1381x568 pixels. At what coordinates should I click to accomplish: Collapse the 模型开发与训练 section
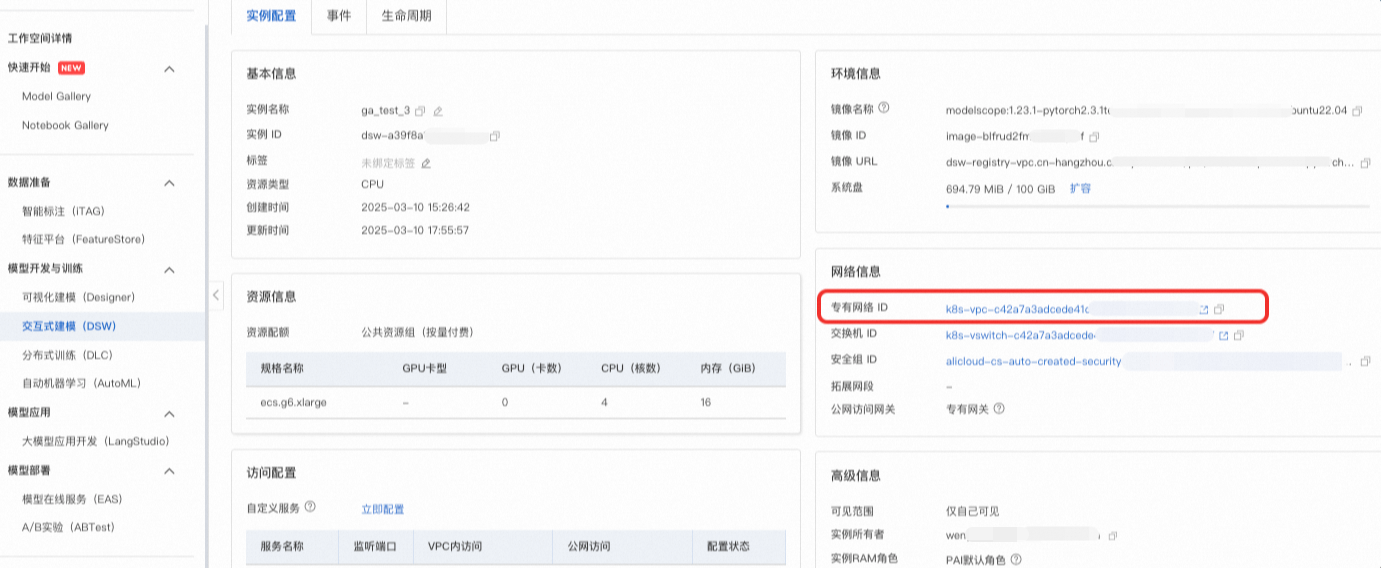tap(169, 269)
